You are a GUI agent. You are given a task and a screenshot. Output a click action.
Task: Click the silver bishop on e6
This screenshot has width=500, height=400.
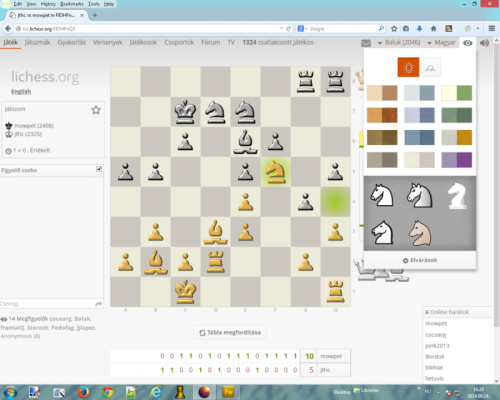245,142
